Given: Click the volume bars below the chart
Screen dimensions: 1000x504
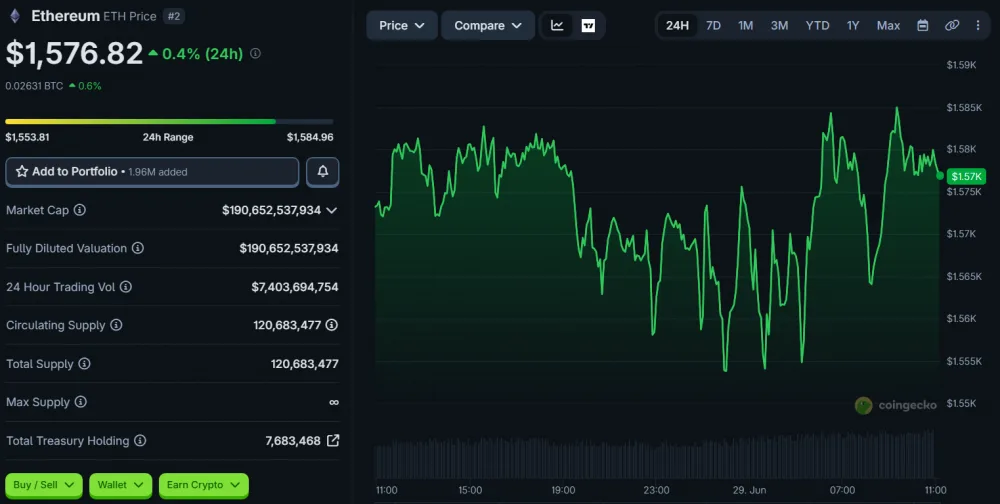Looking at the screenshot, I should coord(657,454).
